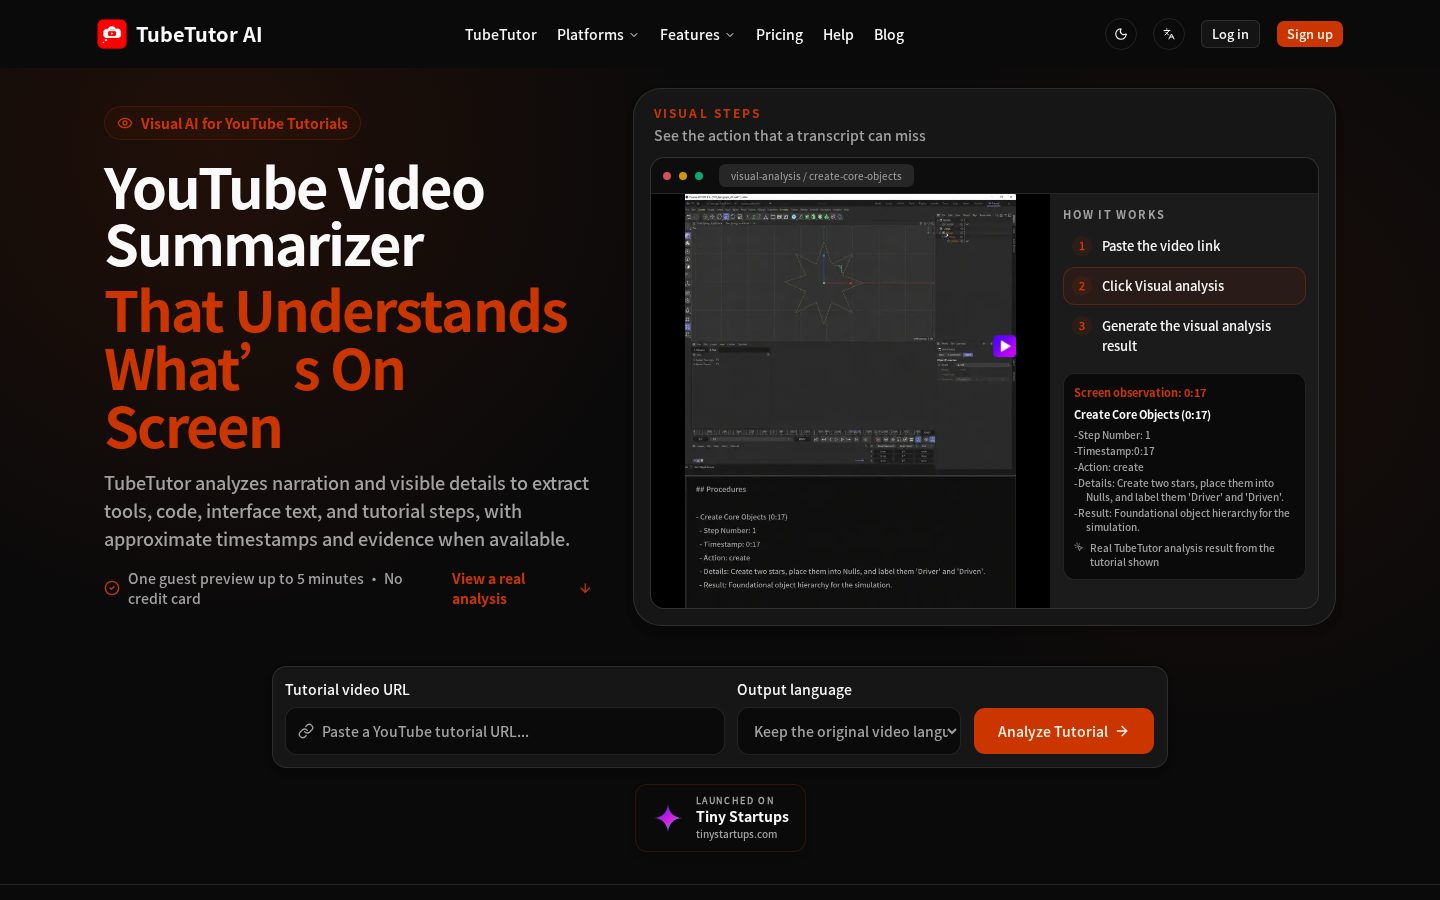The height and width of the screenshot is (900, 1440).
Task: Select step 1 Paste the video link
Action: click(1184, 246)
